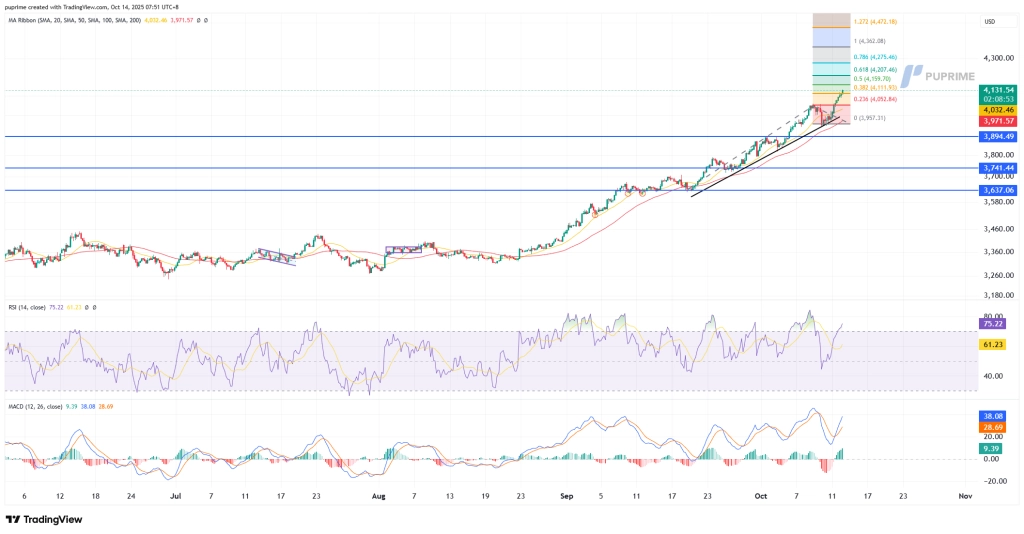
Task: Click the Sep label on the time axis
Action: [567, 495]
